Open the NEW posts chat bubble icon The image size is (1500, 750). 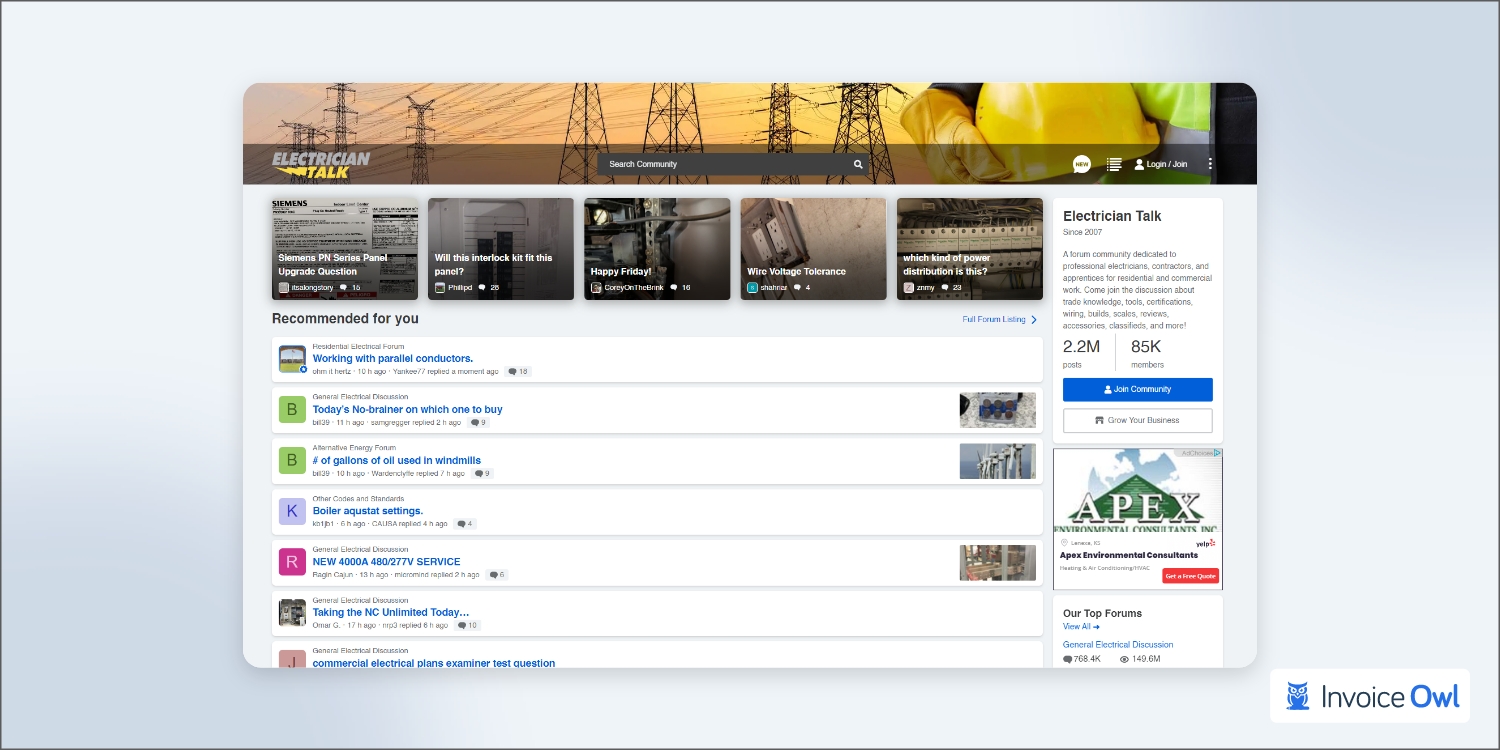1081,164
